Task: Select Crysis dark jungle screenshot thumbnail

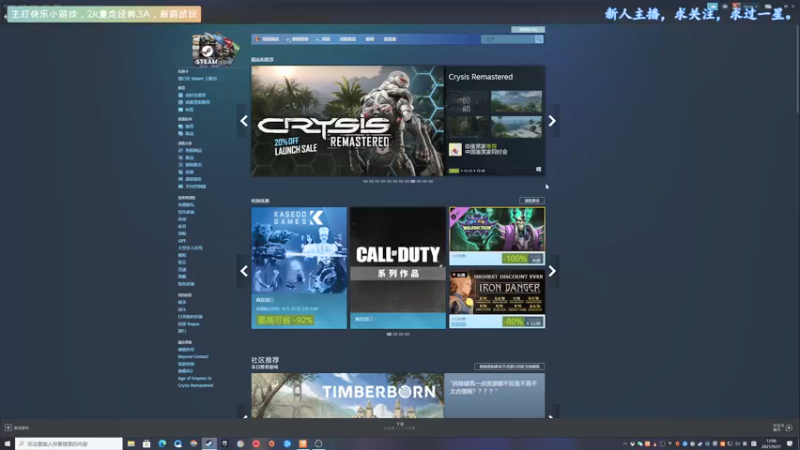Action: [467, 127]
